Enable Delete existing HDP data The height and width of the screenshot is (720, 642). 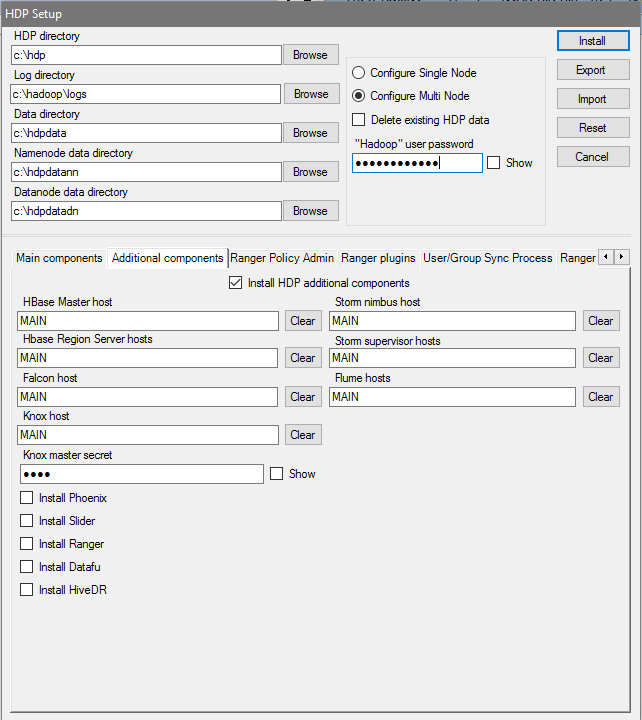pos(359,120)
